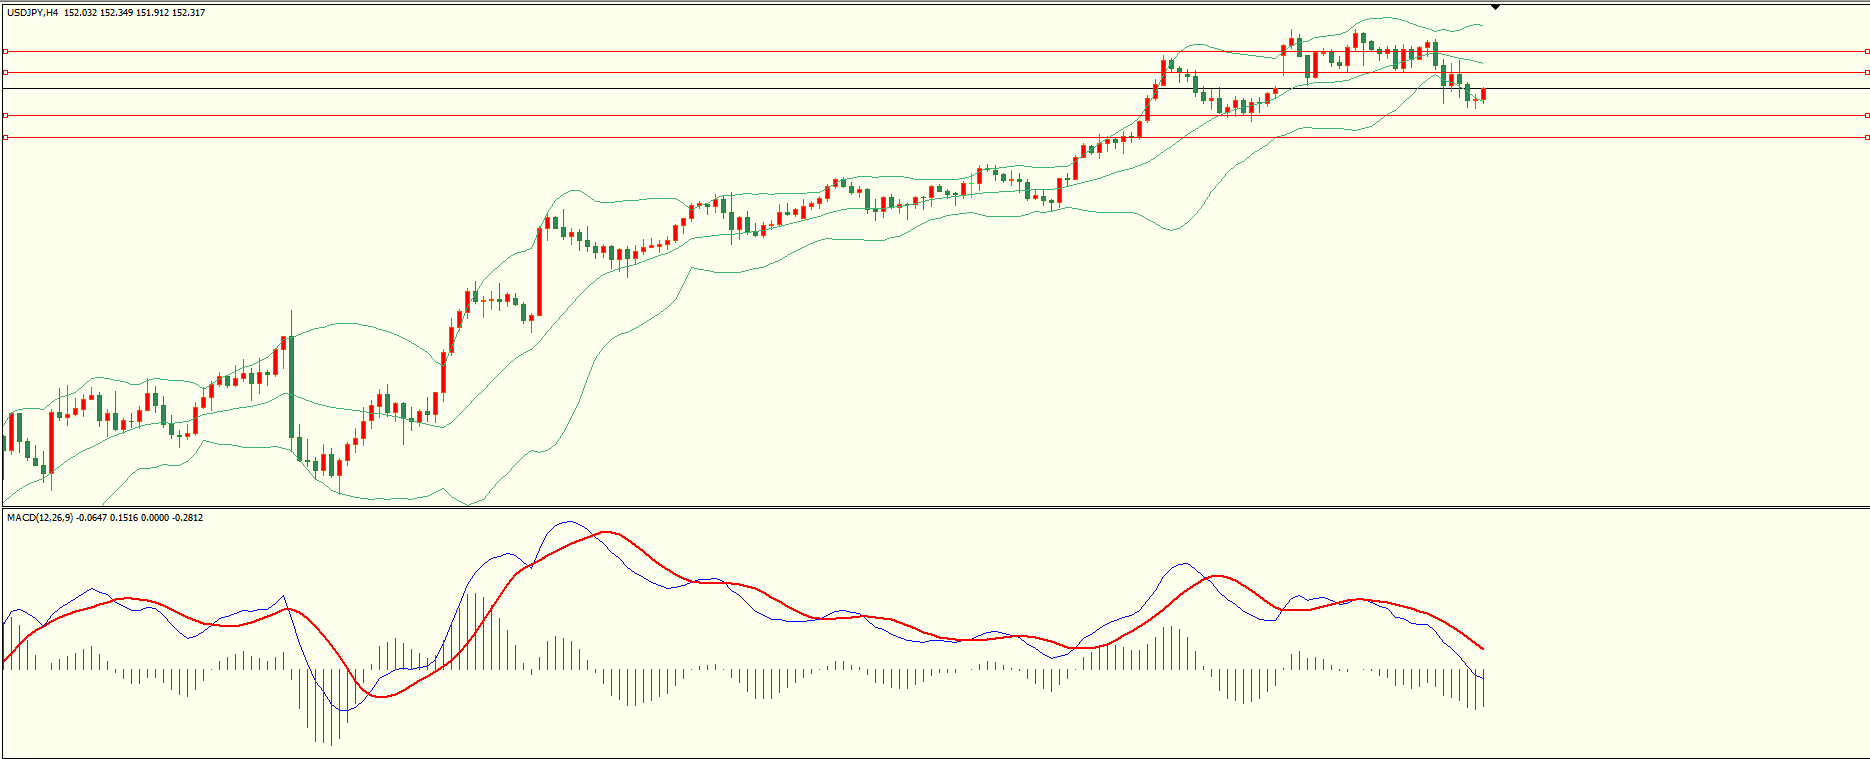The height and width of the screenshot is (759, 1870).
Task: Click the black chart shift triangle marker
Action: click(1495, 7)
